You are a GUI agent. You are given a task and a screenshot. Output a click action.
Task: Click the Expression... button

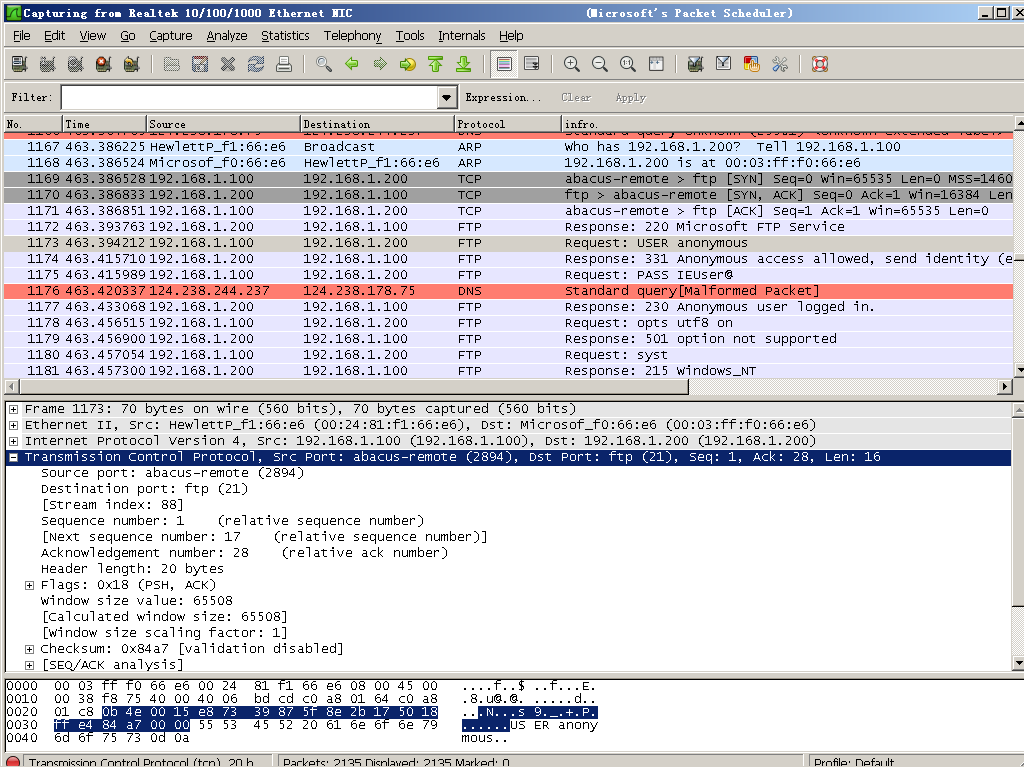[503, 98]
